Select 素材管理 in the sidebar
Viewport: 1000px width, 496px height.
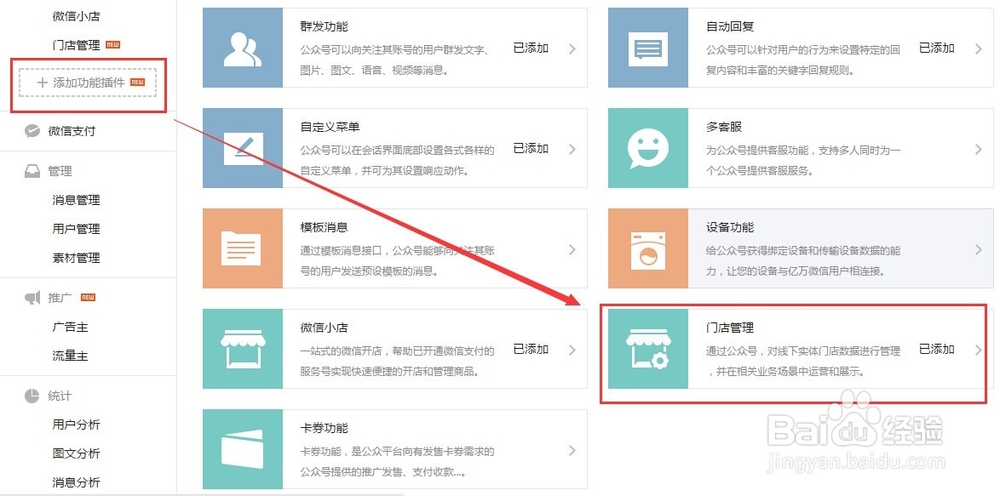pyautogui.click(x=76, y=258)
